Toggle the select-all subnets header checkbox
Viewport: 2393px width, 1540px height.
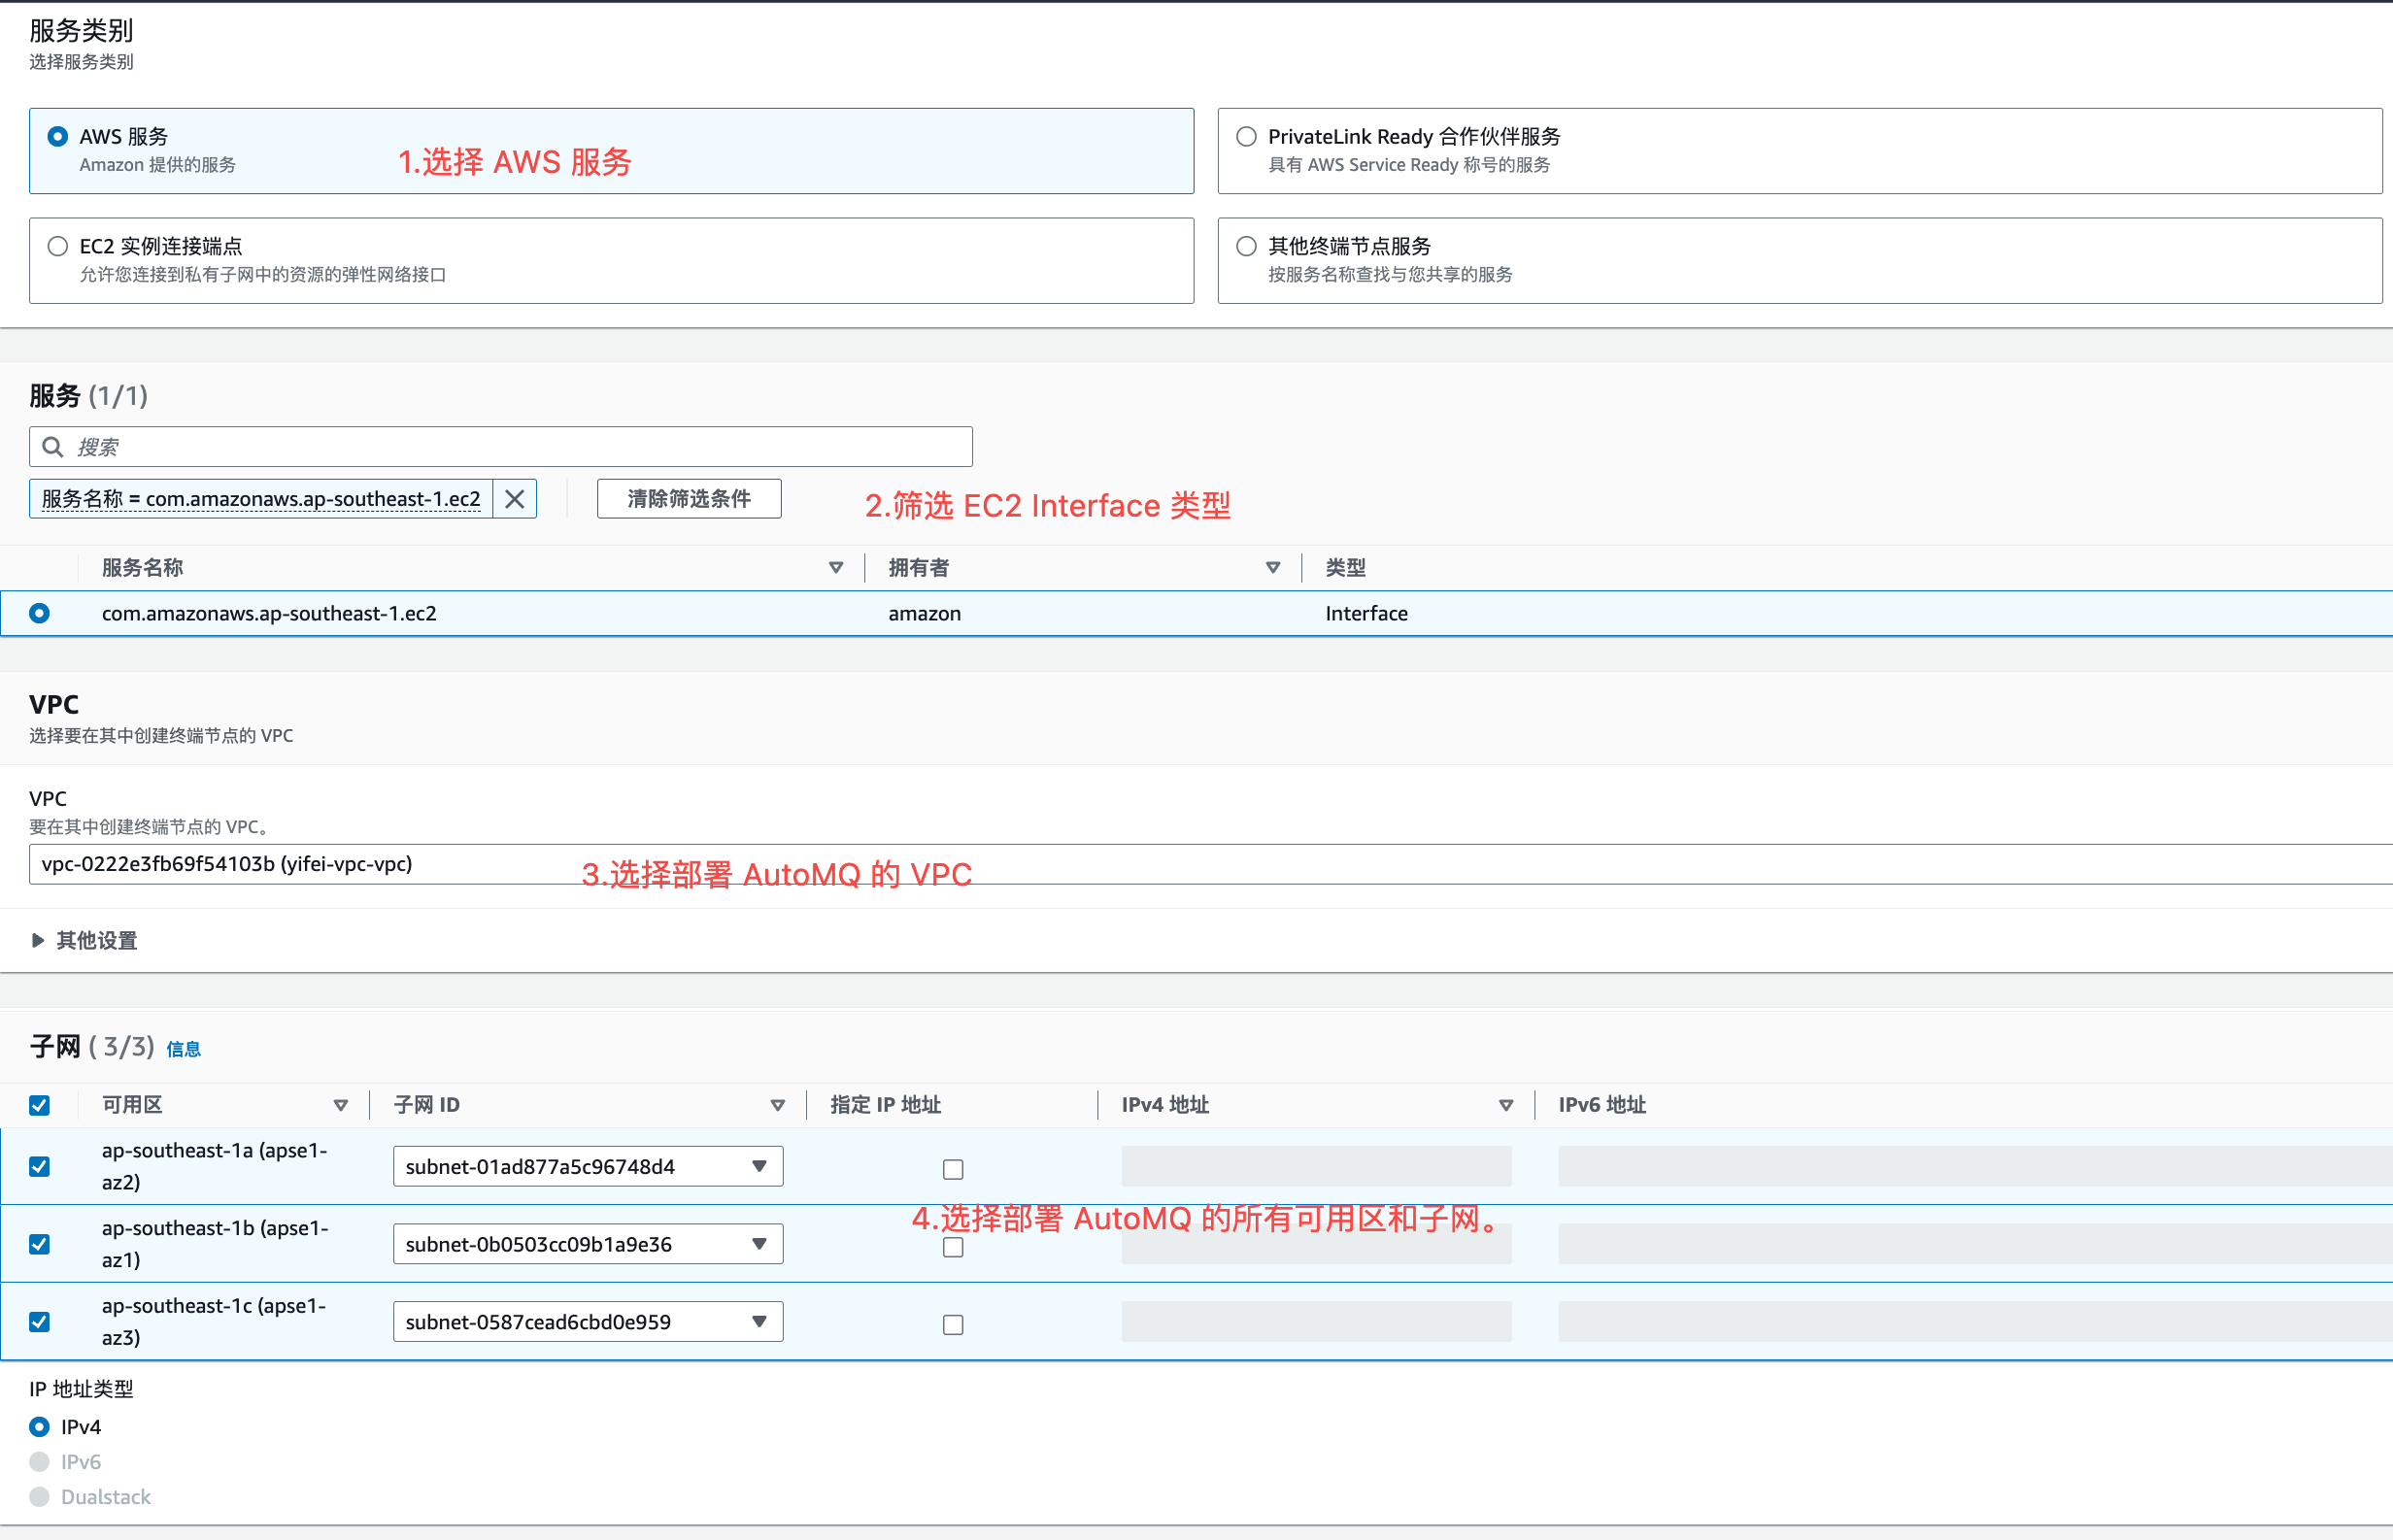(40, 1105)
